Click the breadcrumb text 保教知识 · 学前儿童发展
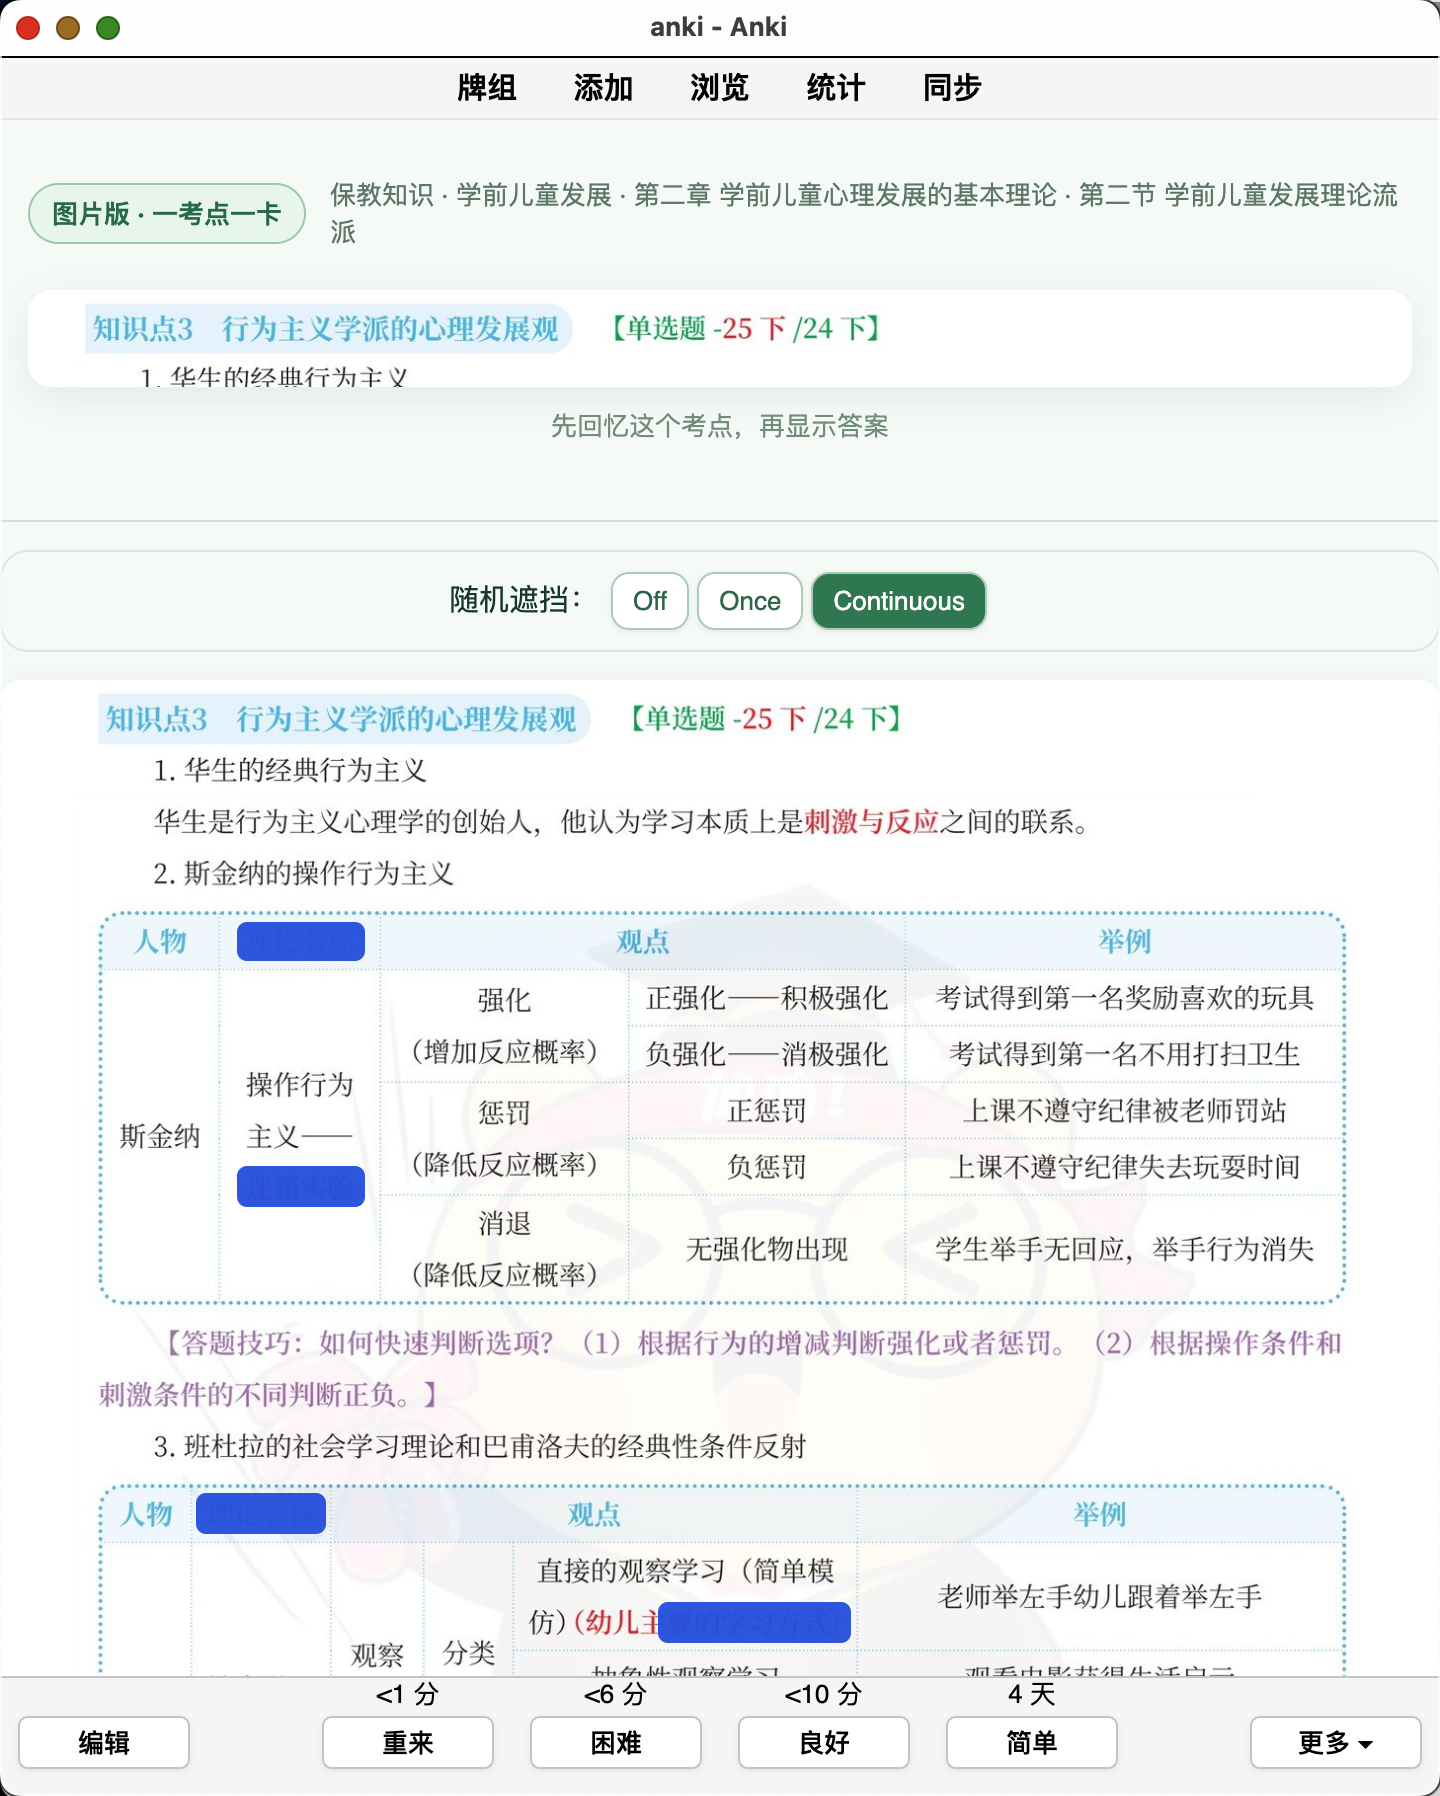 471,195
